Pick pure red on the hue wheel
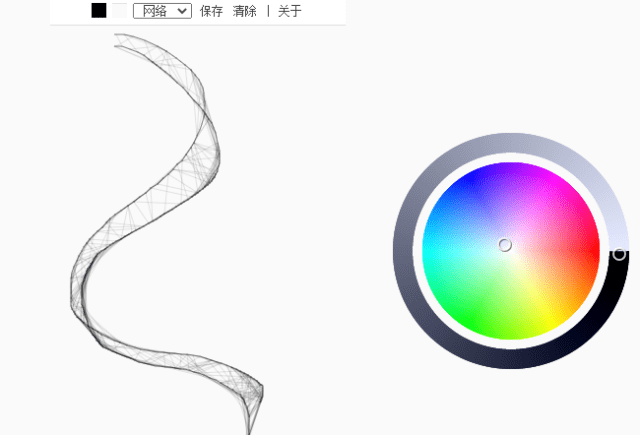The width and height of the screenshot is (640, 435). click(594, 249)
